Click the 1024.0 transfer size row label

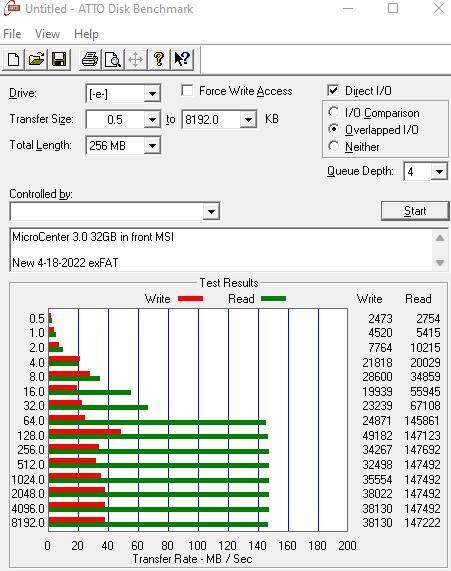click(x=28, y=480)
